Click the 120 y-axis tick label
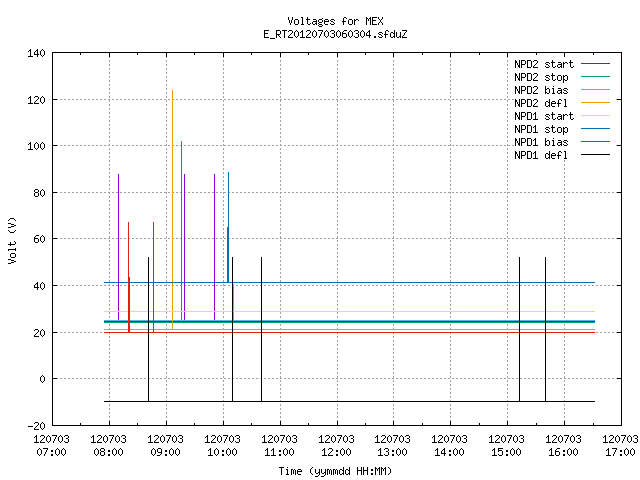The width and height of the screenshot is (640, 480). coord(36,100)
